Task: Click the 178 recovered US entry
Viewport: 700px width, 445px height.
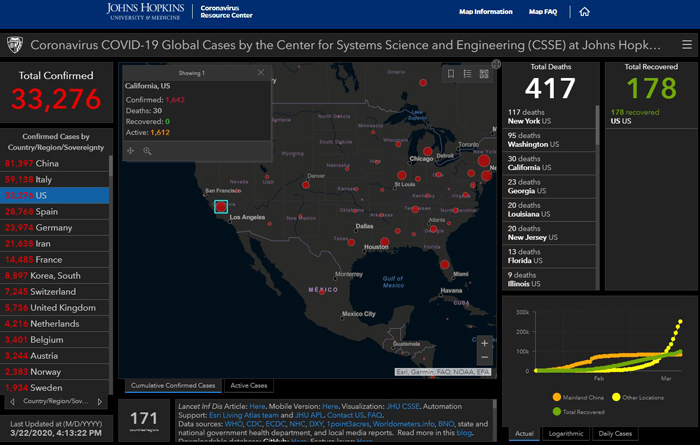Action: [652, 116]
